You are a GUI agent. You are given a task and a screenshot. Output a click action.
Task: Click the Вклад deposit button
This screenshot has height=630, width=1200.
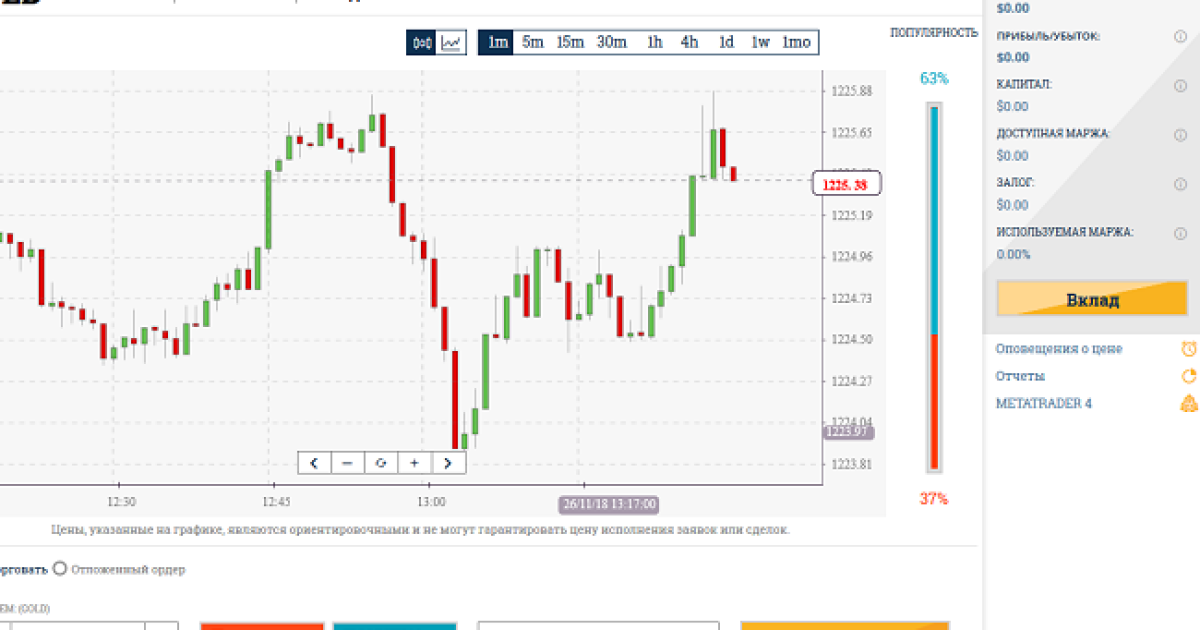pos(1092,299)
